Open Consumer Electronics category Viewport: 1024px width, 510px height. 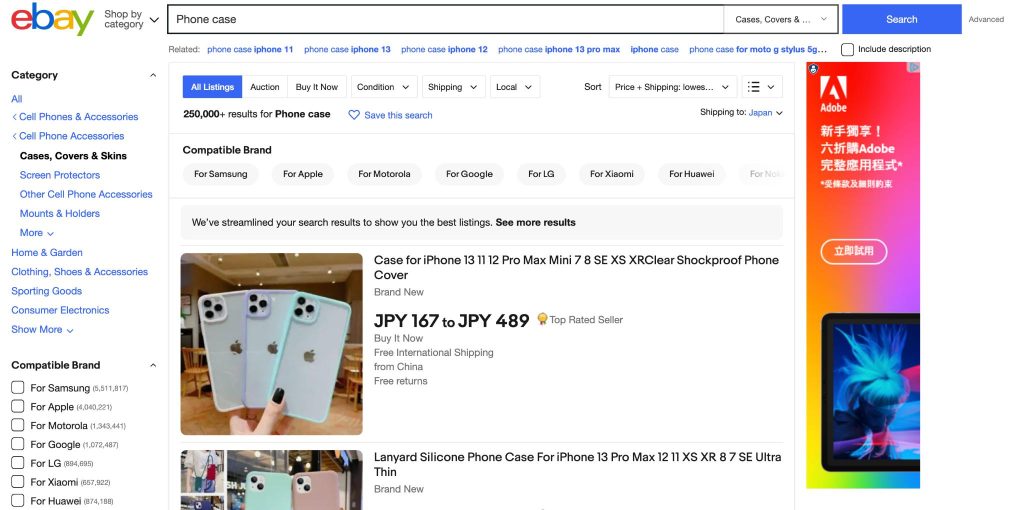60,310
